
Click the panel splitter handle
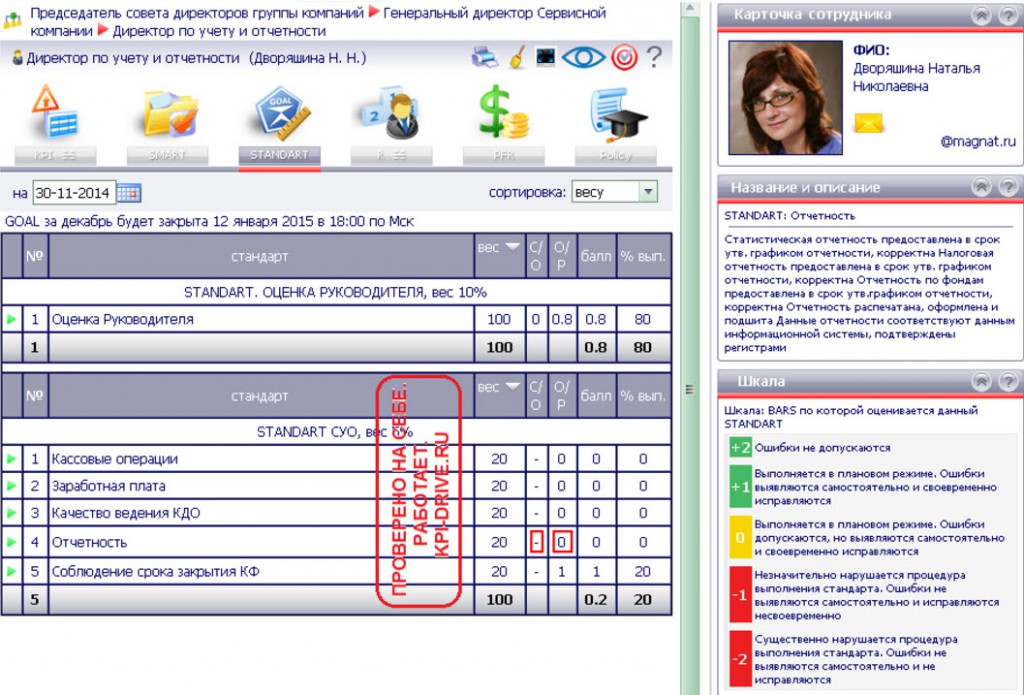690,389
